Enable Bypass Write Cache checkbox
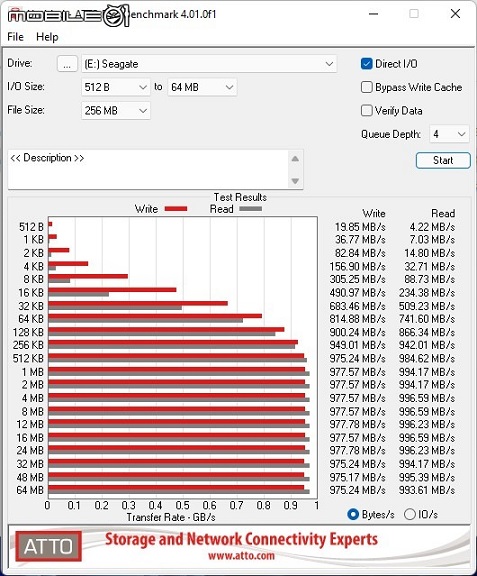Viewport: 477px width, 576px height. click(366, 87)
